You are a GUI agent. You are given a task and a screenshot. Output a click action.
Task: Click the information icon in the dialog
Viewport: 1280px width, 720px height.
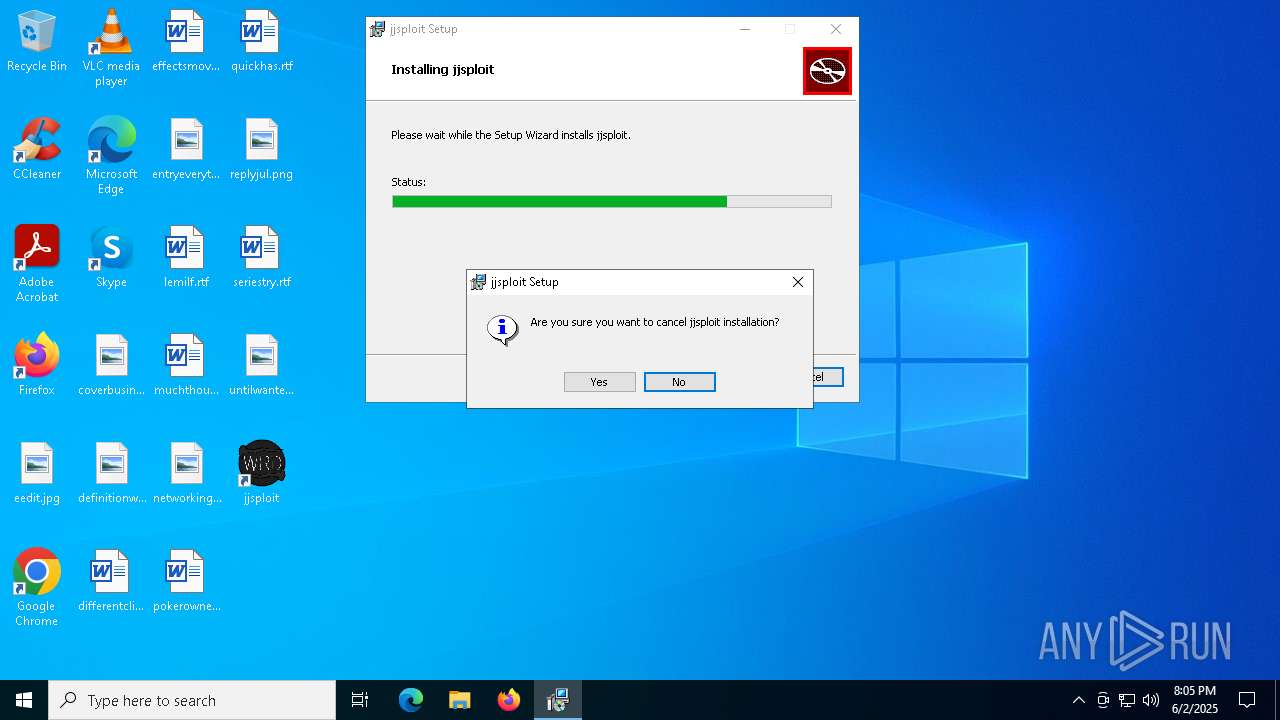tap(502, 329)
